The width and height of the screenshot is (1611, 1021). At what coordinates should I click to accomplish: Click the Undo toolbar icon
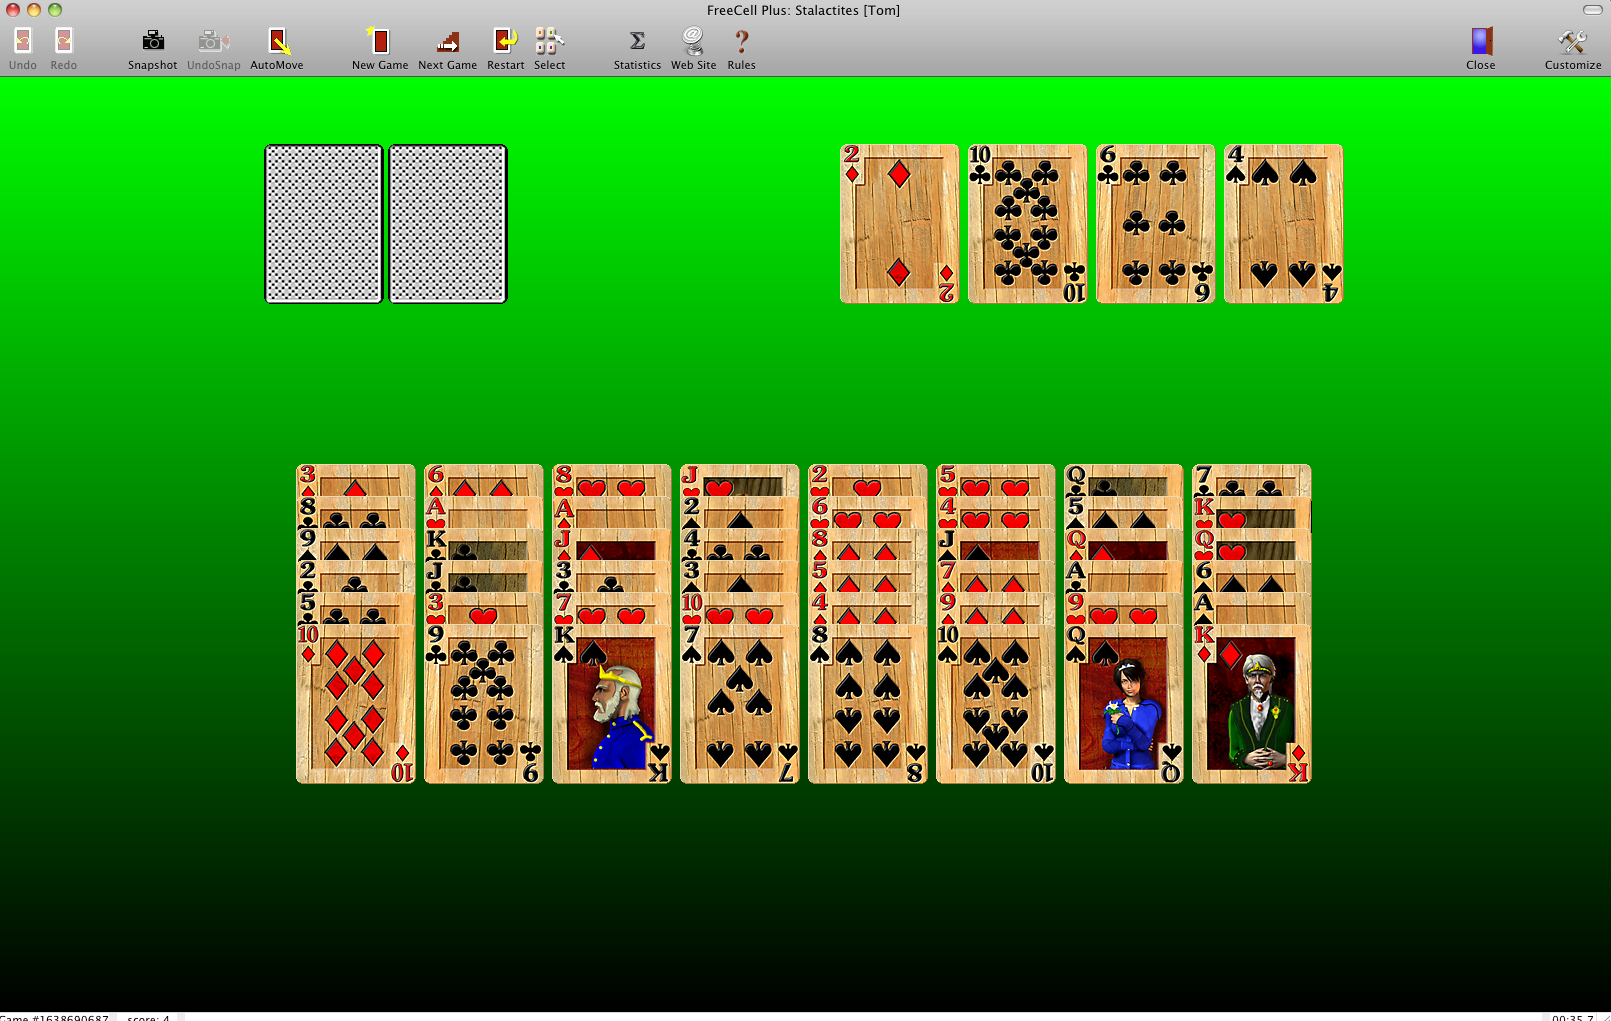coord(22,42)
